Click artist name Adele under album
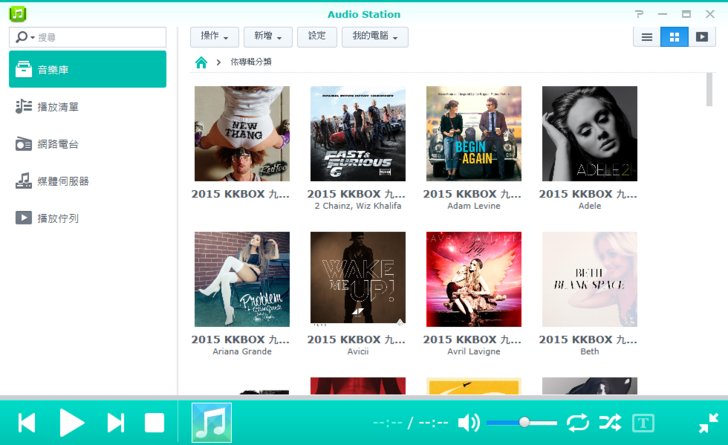This screenshot has height=445, width=728. pos(590,206)
